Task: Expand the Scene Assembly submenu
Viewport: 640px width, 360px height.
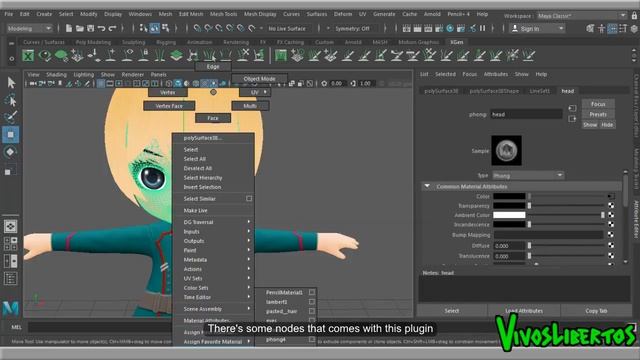Action: tap(213, 309)
